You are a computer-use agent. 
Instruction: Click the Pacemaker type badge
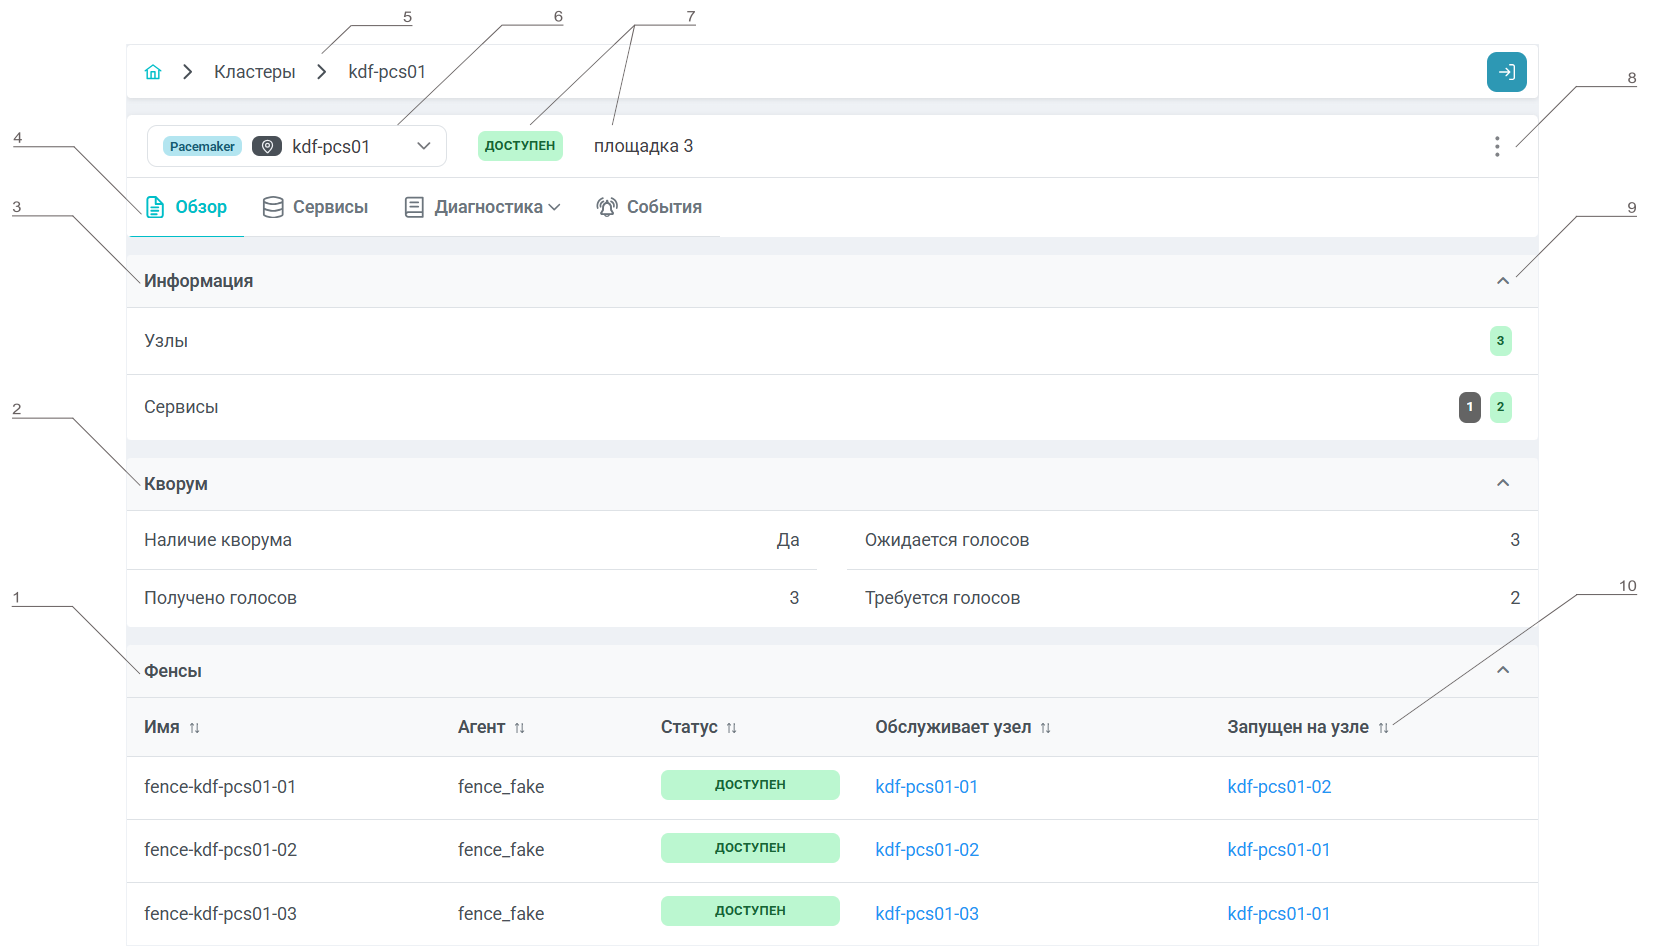(202, 146)
